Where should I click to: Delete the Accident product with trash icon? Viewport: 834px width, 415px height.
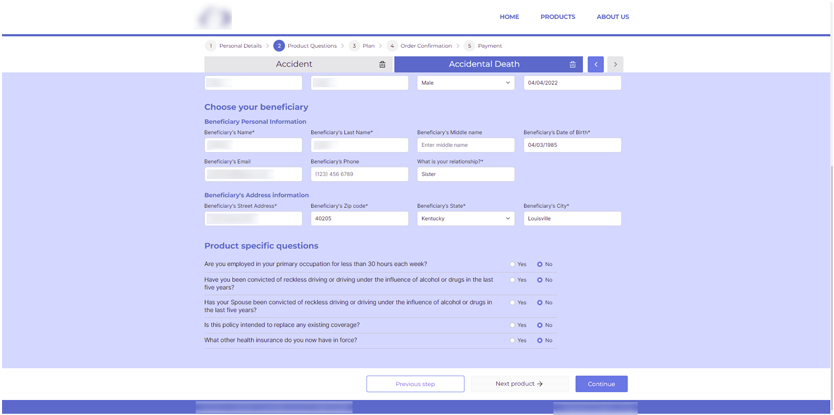click(382, 65)
